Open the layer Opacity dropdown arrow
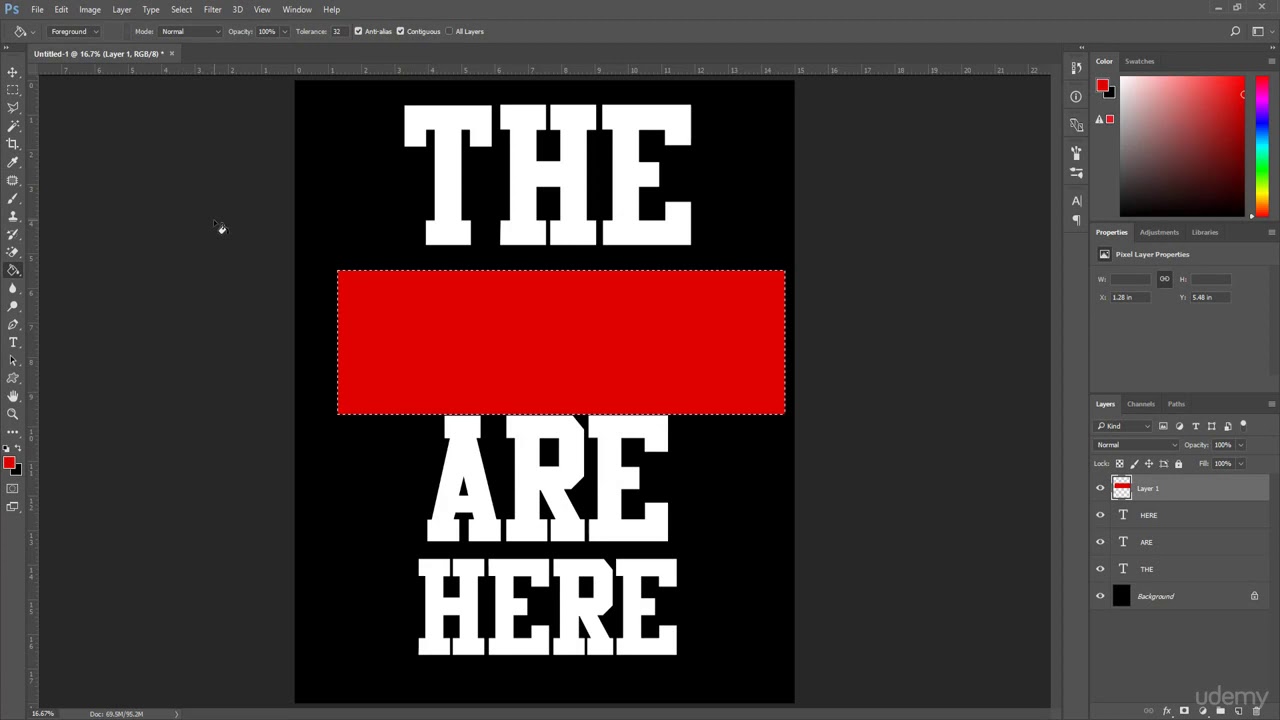 1241,445
